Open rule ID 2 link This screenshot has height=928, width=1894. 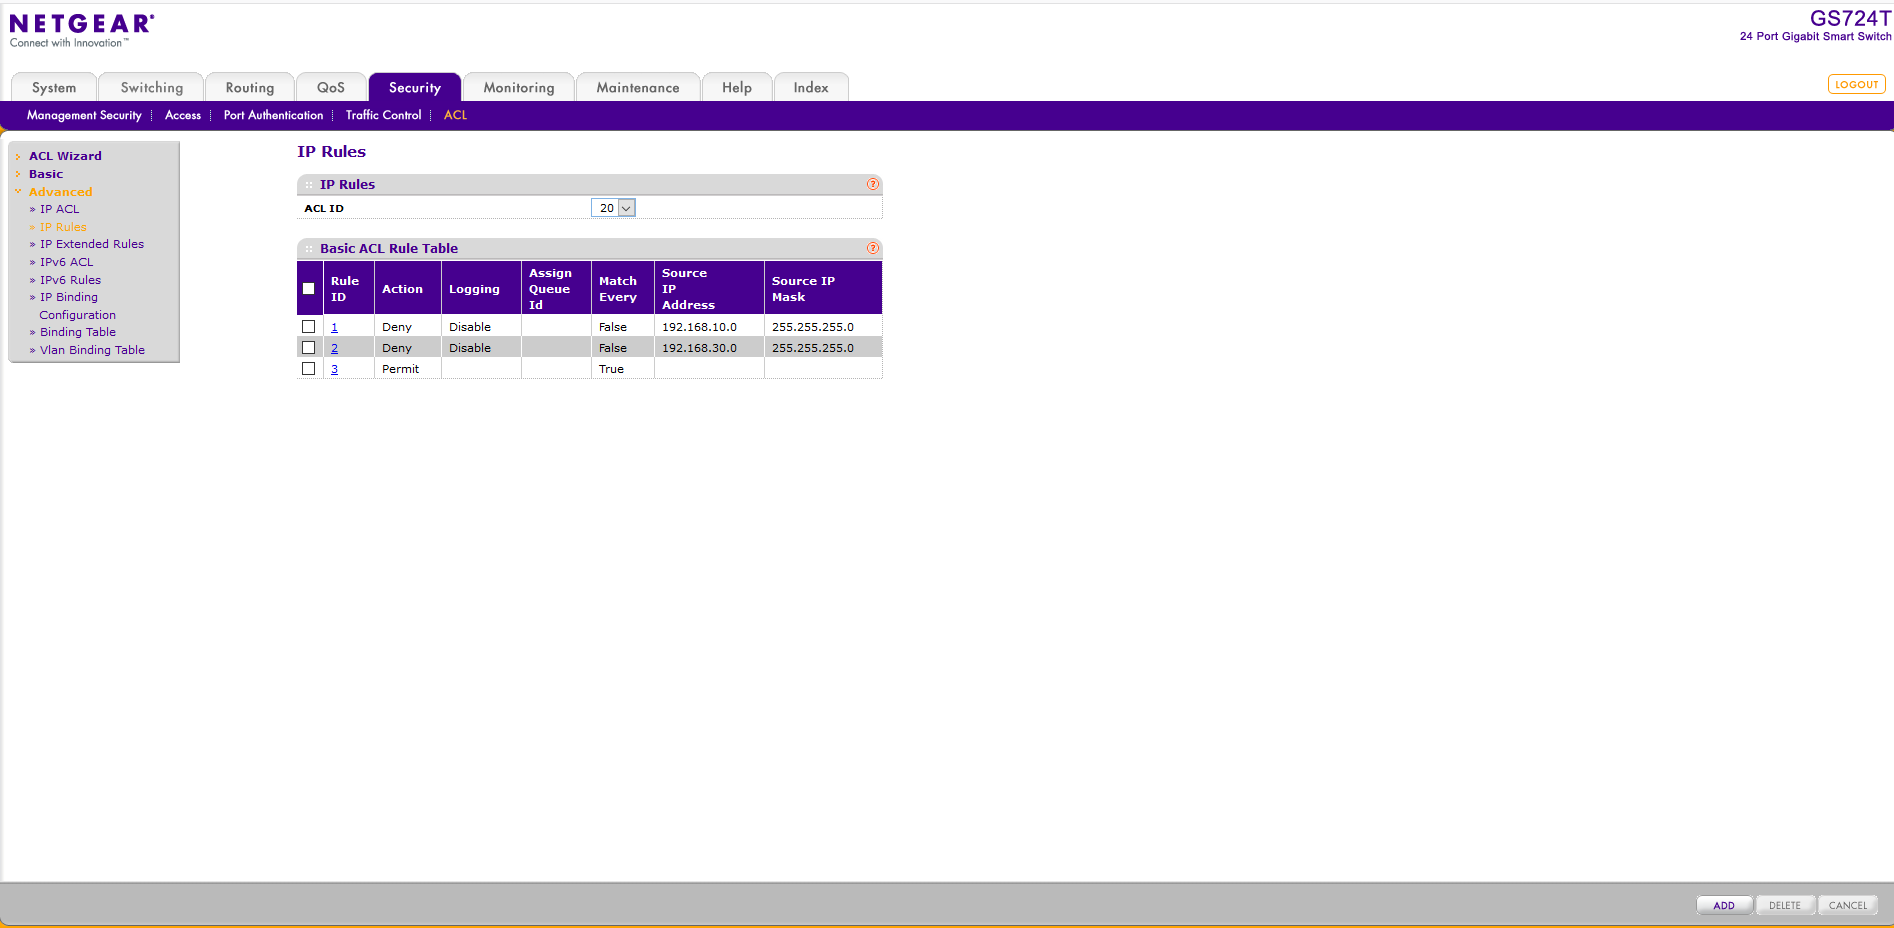(334, 348)
